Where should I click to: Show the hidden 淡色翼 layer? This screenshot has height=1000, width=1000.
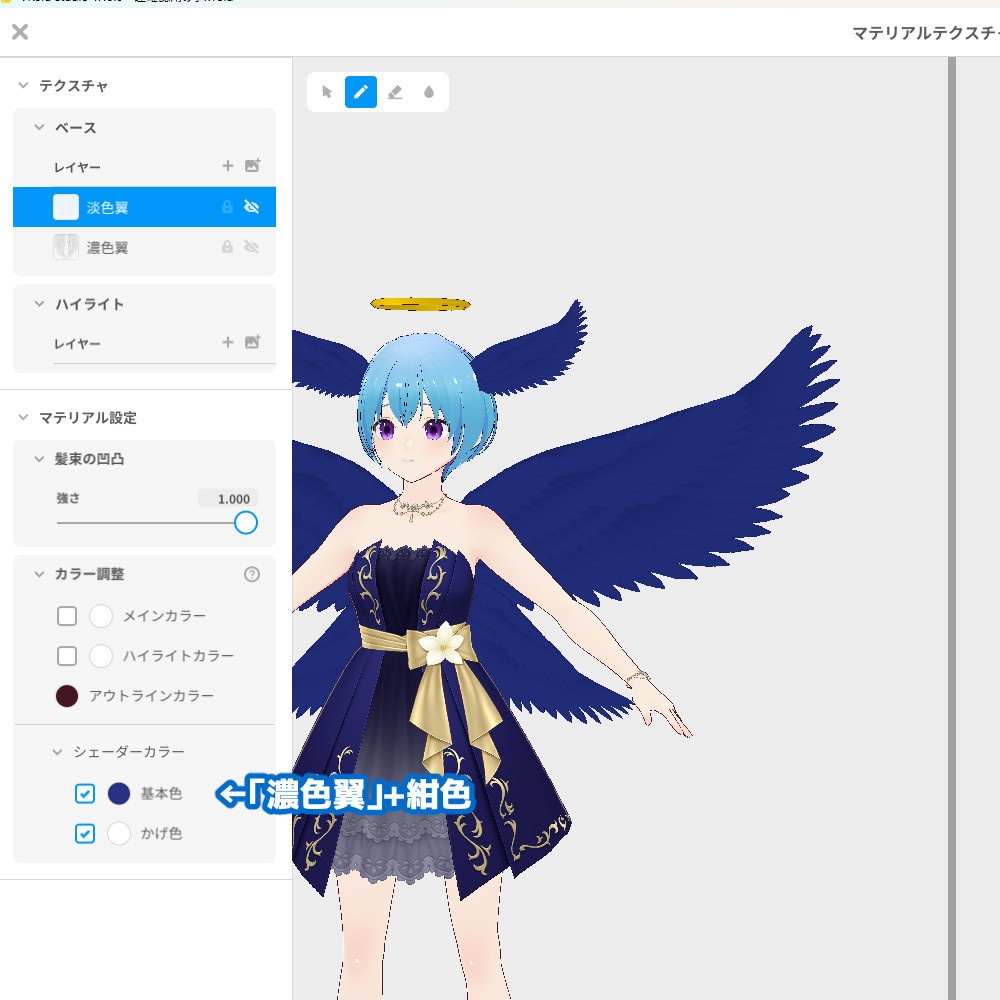253,207
